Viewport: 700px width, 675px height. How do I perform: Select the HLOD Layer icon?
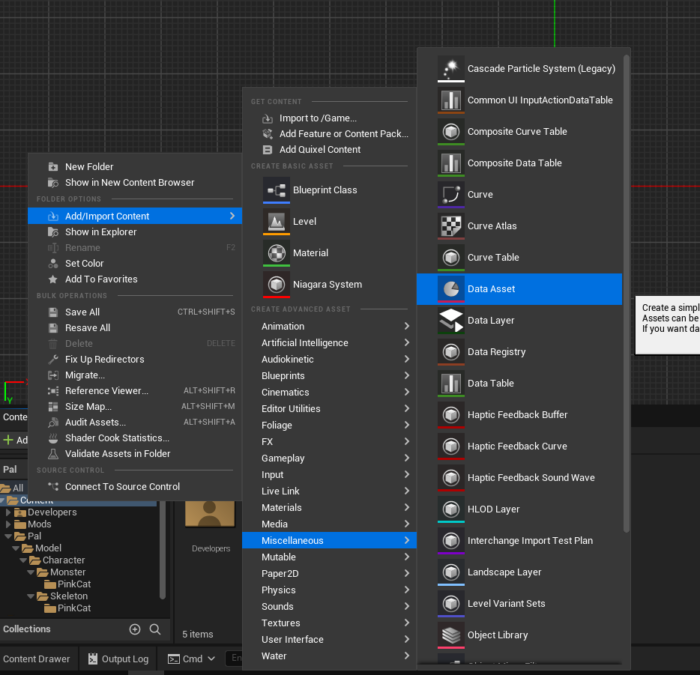tap(451, 509)
